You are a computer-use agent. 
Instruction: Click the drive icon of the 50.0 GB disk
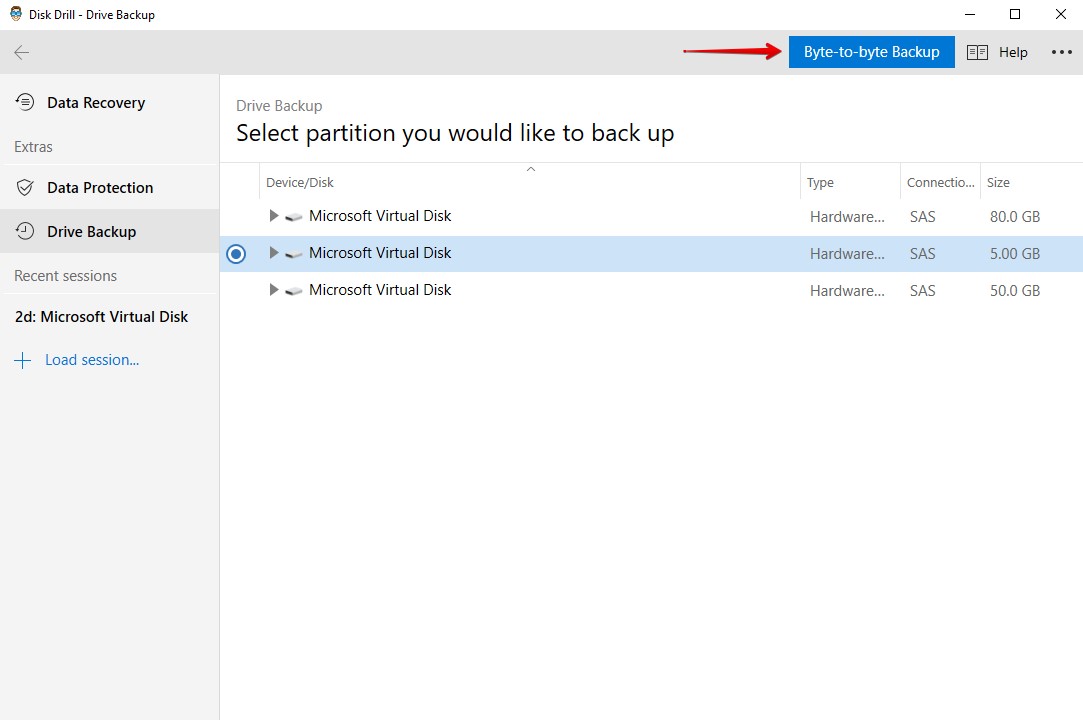[294, 291]
